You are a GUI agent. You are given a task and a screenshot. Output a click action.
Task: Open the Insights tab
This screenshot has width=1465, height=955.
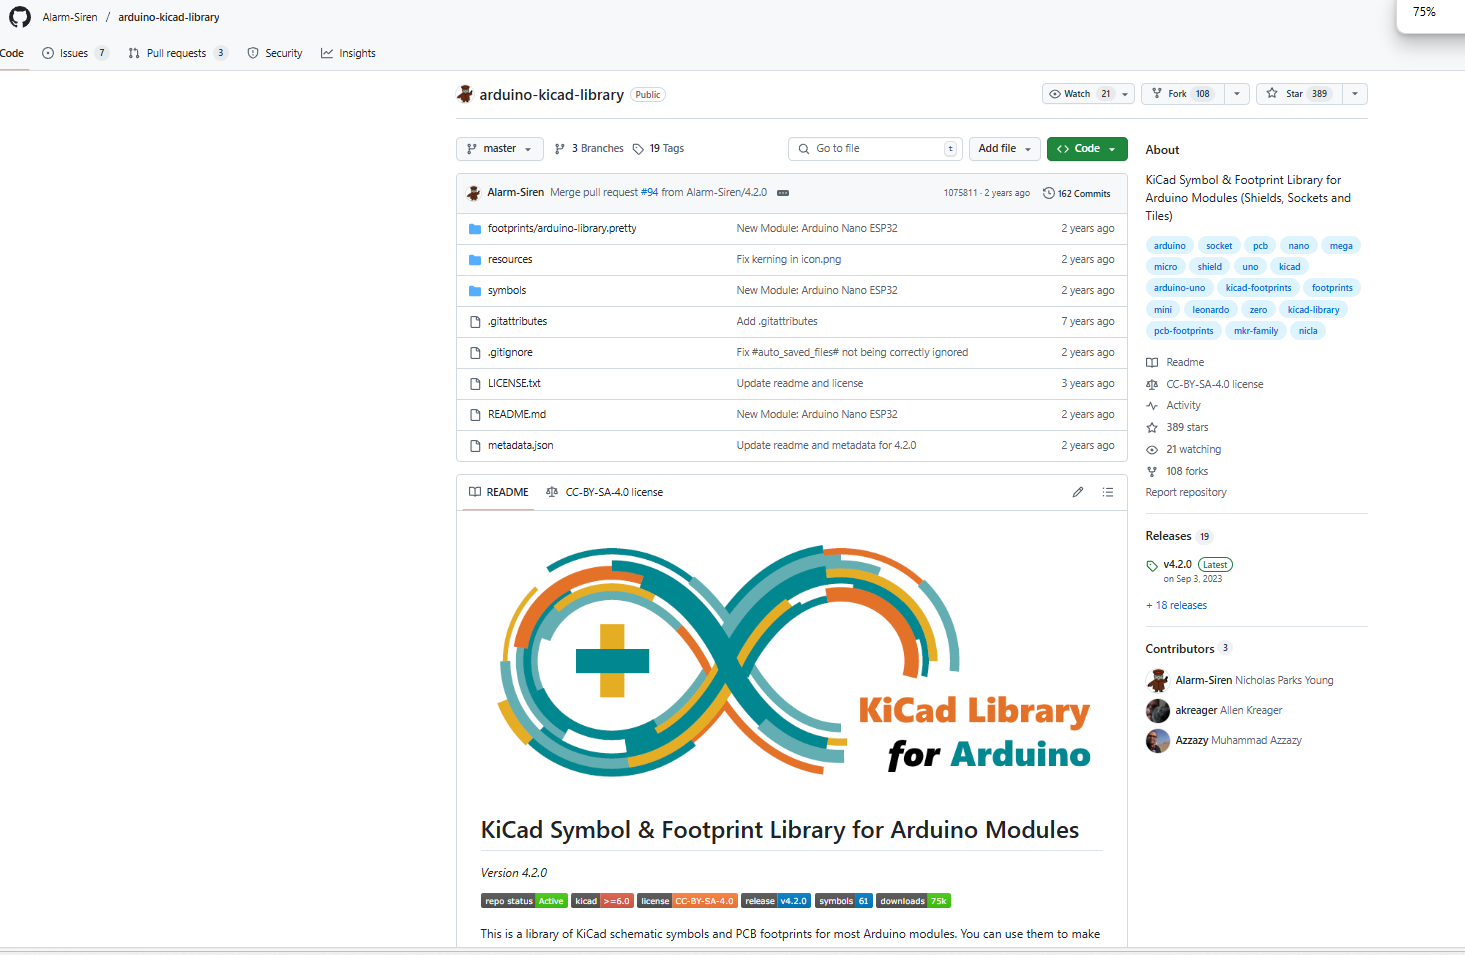click(x=348, y=54)
